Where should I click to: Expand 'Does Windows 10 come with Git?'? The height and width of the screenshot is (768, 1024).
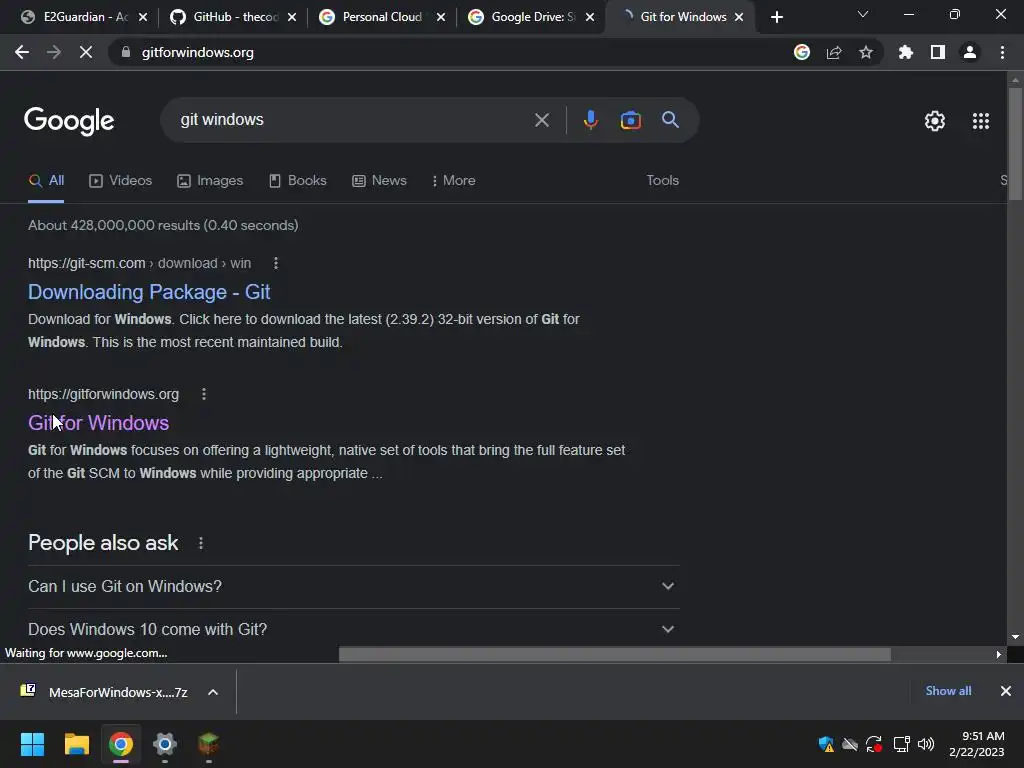click(353, 630)
